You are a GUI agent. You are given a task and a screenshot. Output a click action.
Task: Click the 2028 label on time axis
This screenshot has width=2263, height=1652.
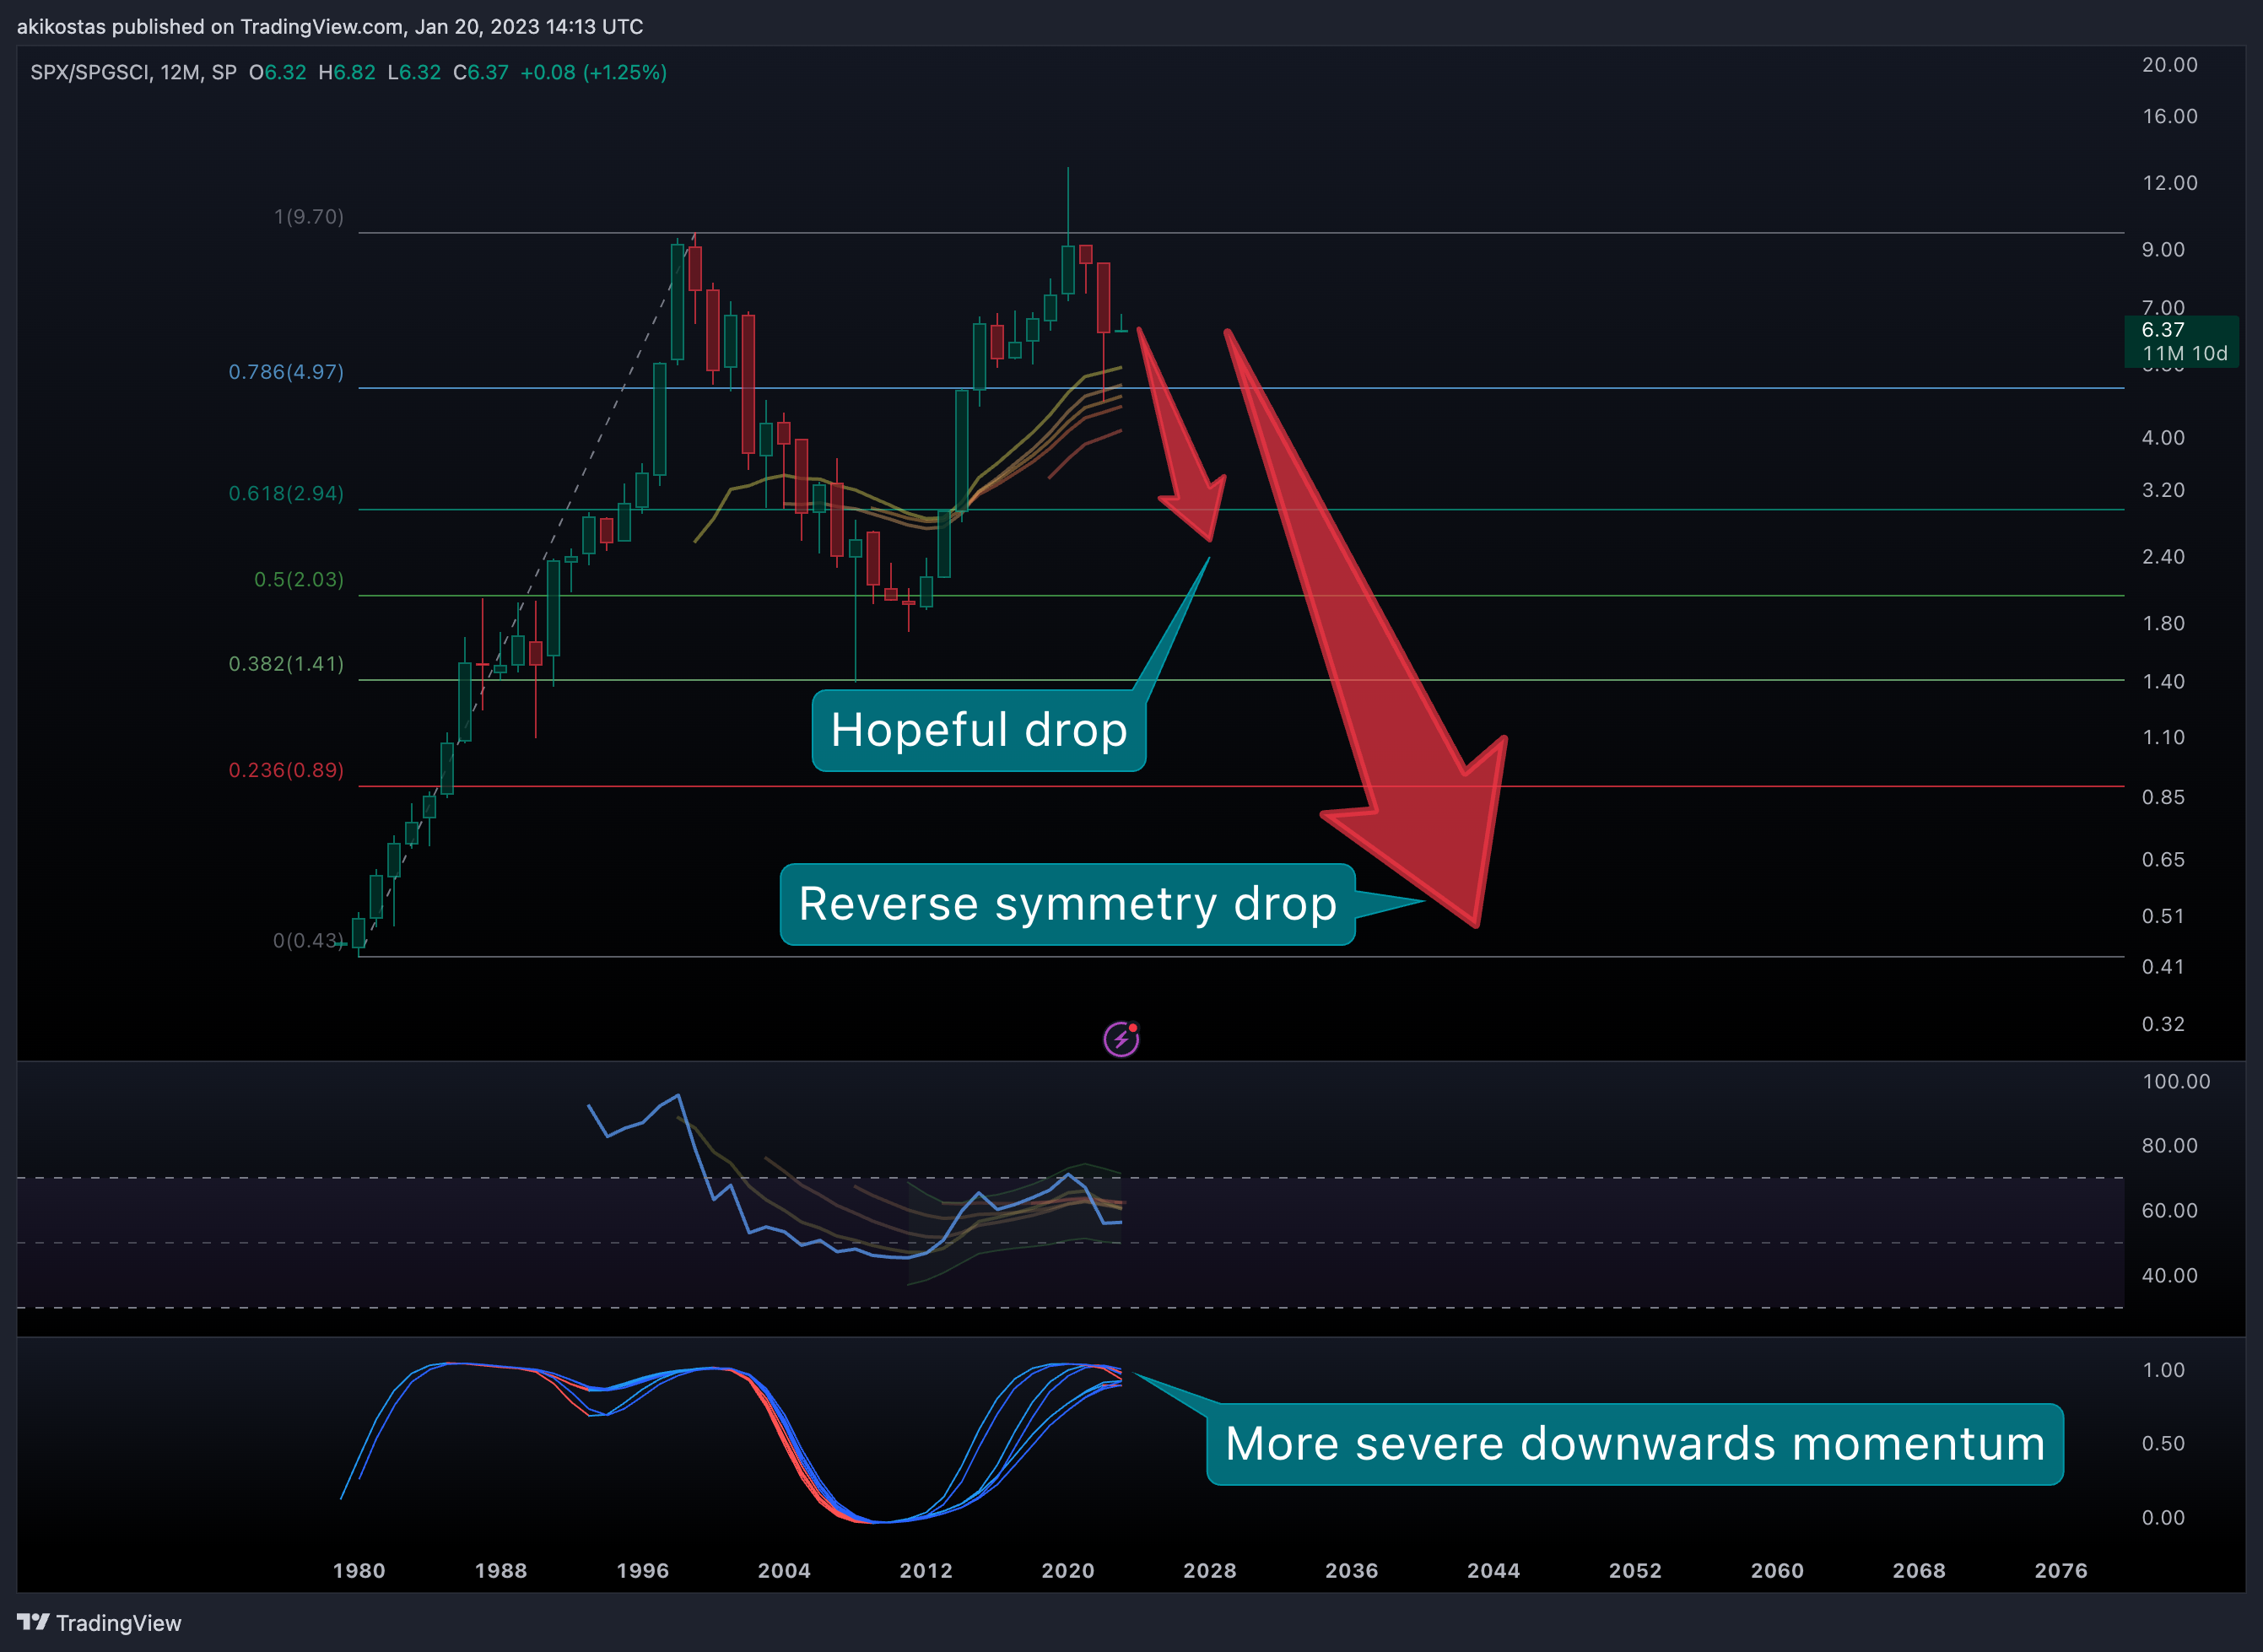pos(1210,1570)
